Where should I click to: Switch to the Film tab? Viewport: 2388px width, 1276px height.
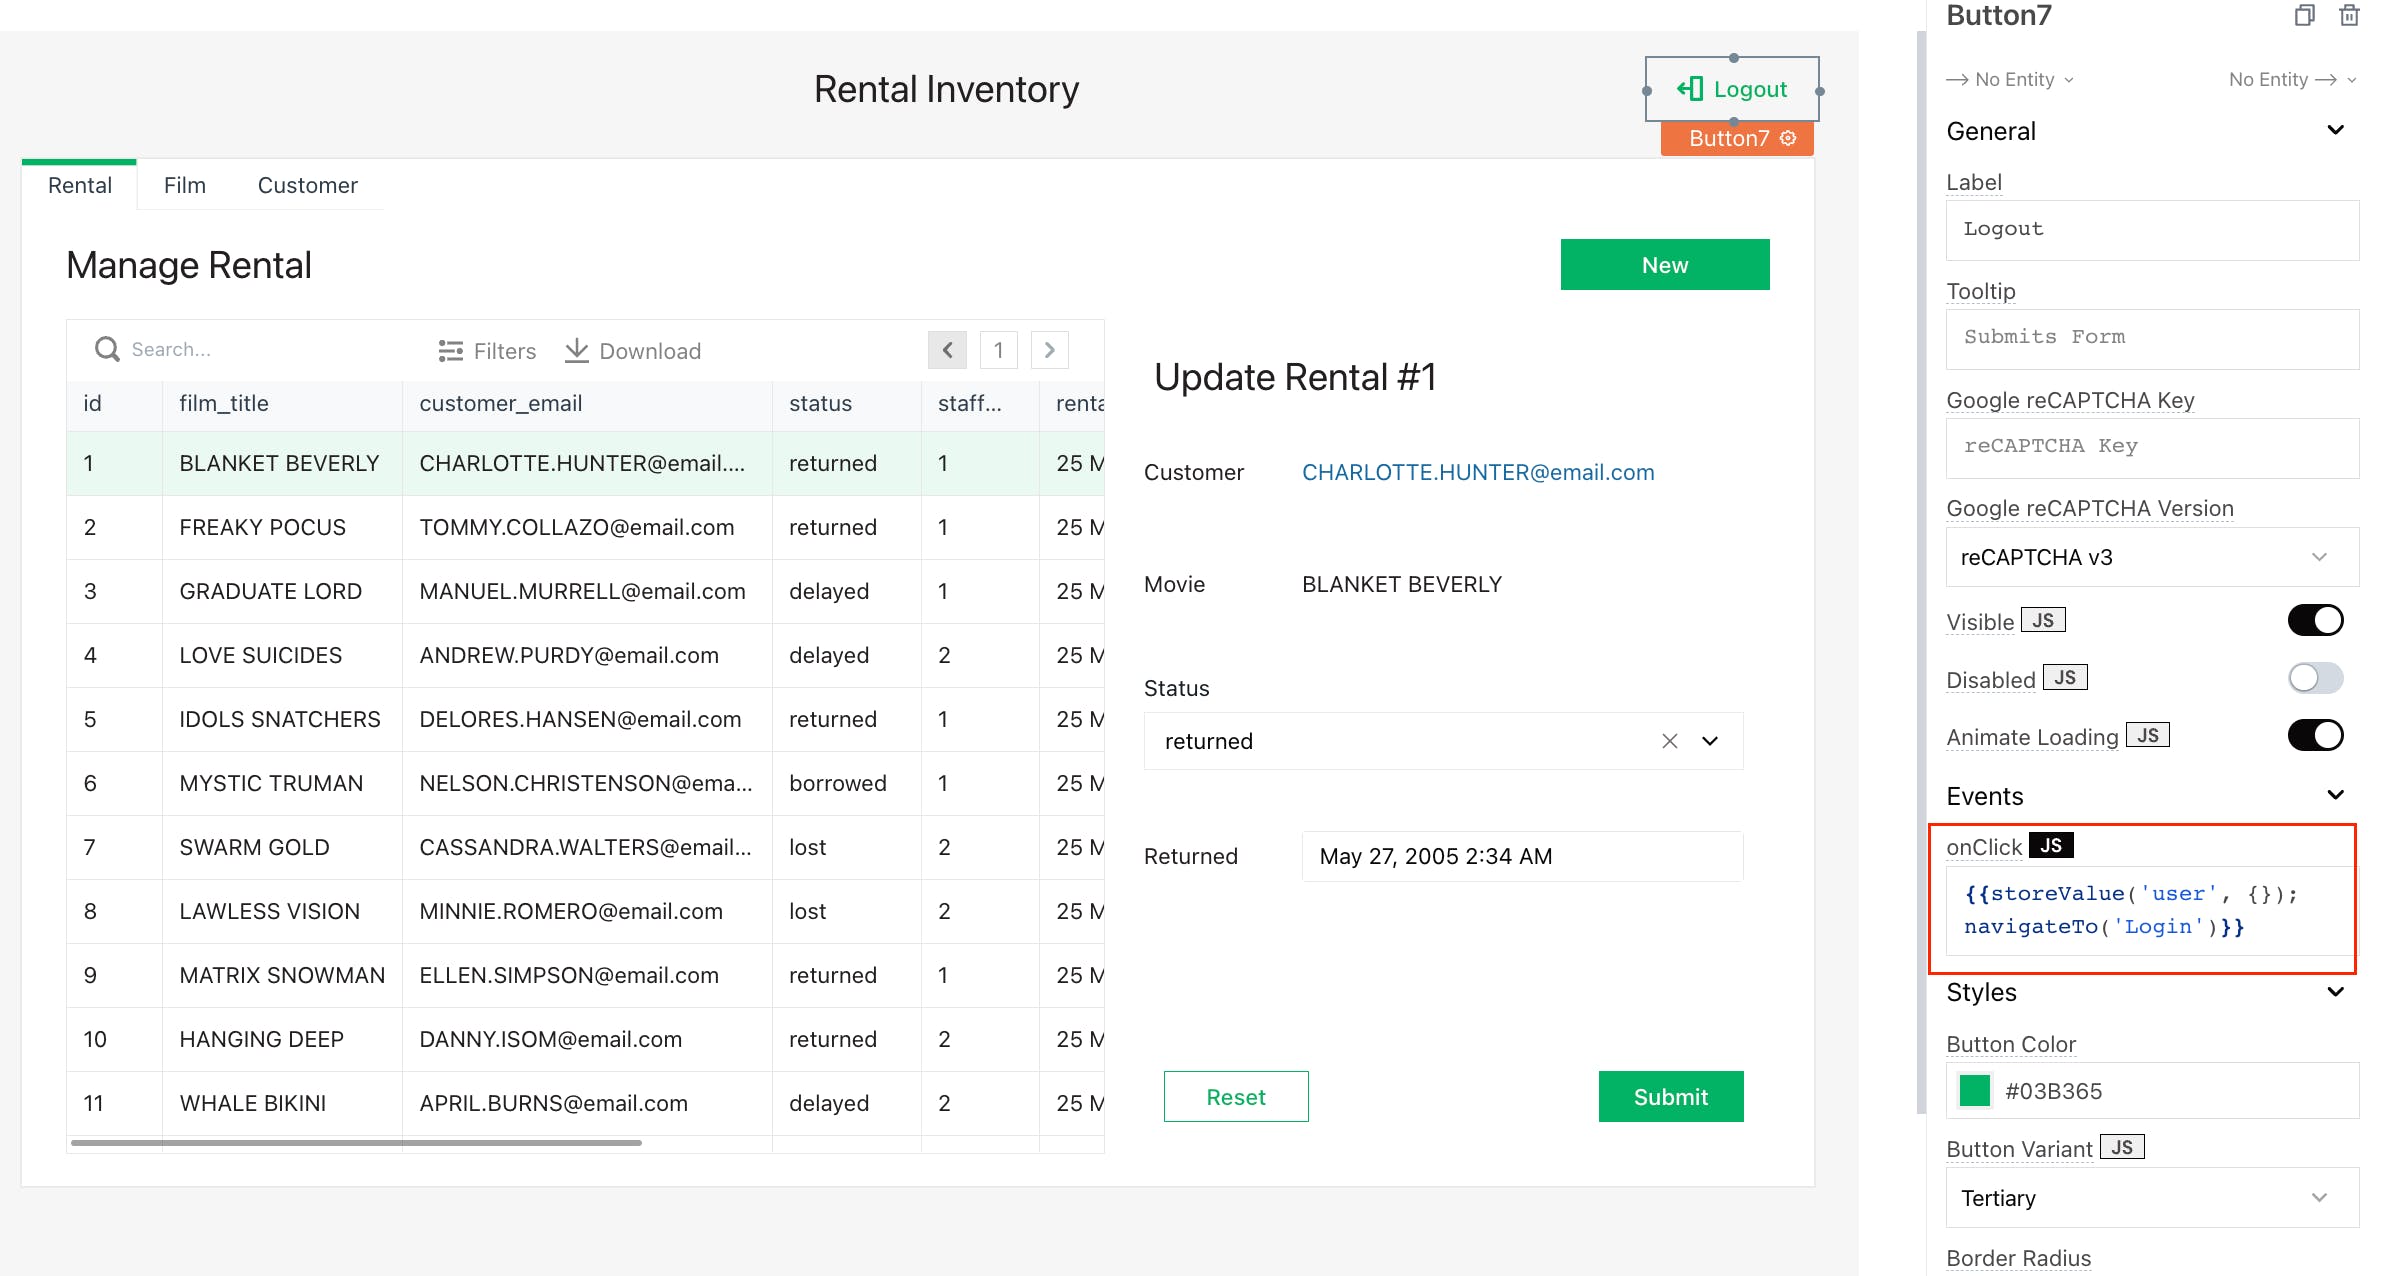click(x=185, y=185)
